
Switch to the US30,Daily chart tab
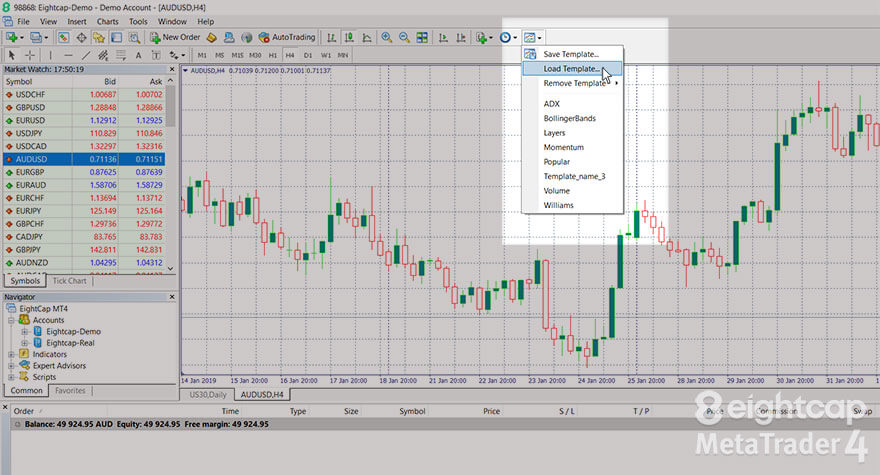click(x=208, y=395)
